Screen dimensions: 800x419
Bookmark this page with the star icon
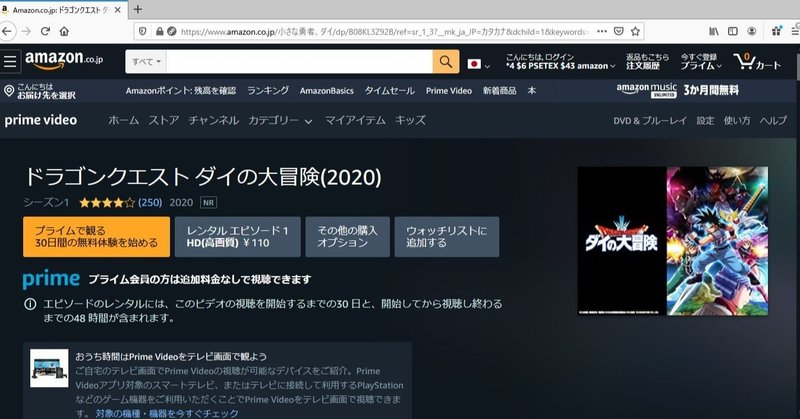635,31
